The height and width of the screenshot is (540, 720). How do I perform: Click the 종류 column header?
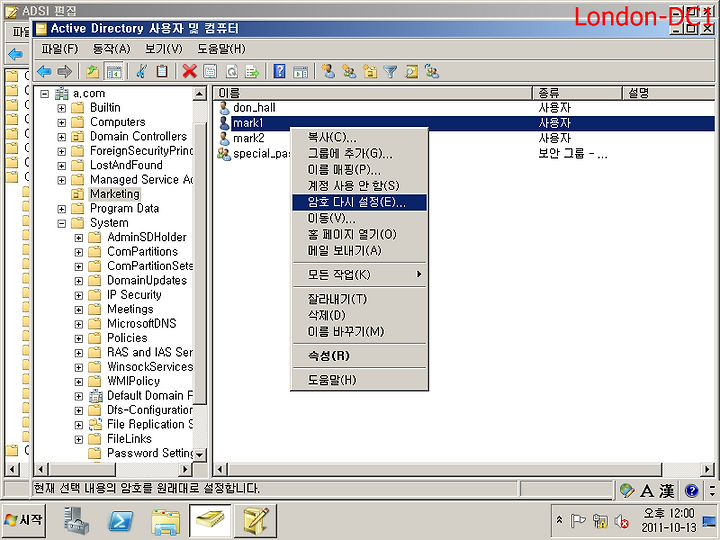577,93
